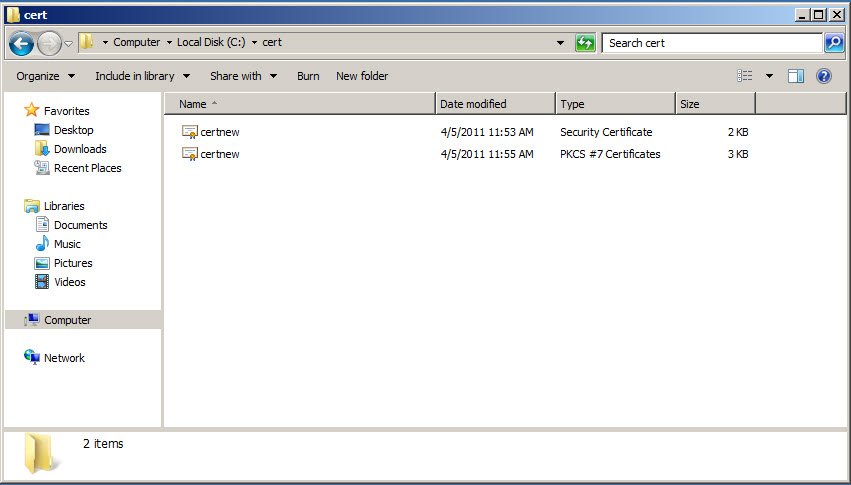The width and height of the screenshot is (851, 485).
Task: Click Security Certificate type text
Action: tap(606, 132)
